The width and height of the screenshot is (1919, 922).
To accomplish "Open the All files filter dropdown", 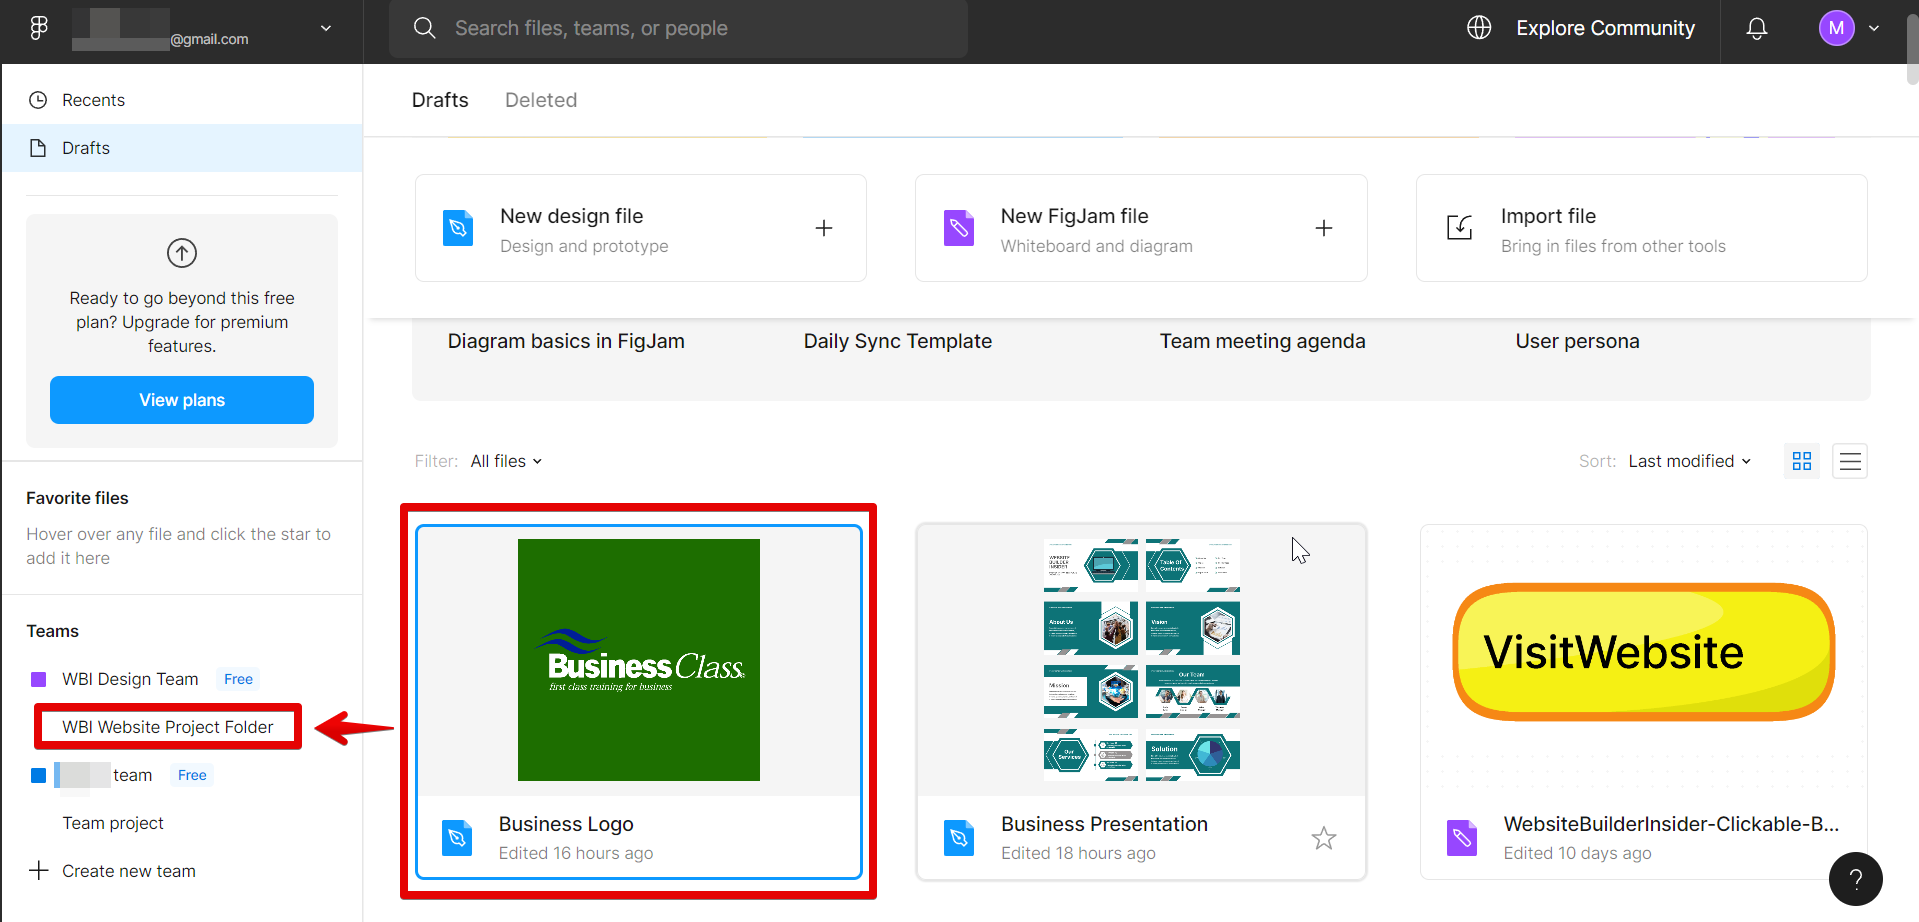I will pyautogui.click(x=506, y=461).
